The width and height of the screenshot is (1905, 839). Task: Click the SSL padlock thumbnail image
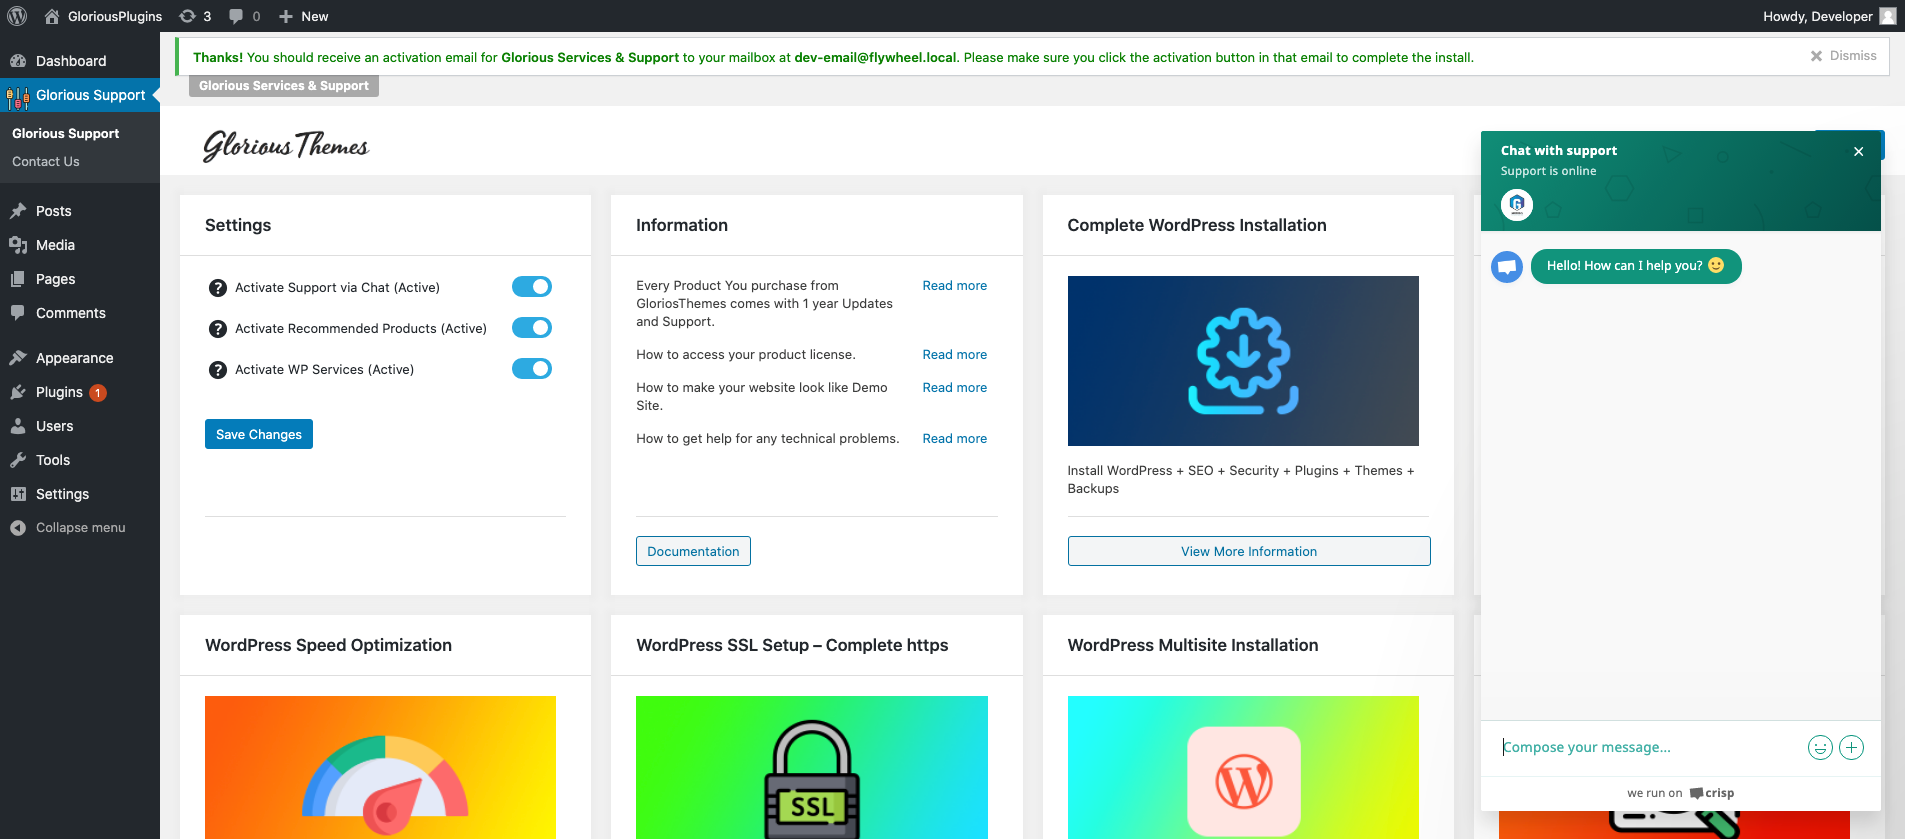812,767
